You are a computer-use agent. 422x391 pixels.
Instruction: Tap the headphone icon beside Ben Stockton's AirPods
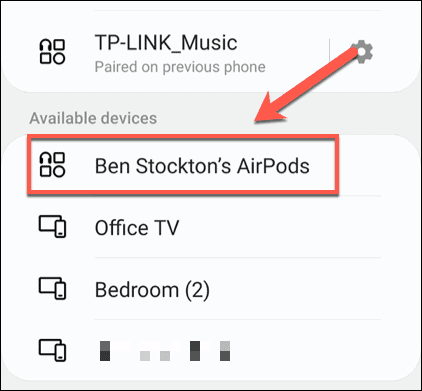[x=52, y=165]
